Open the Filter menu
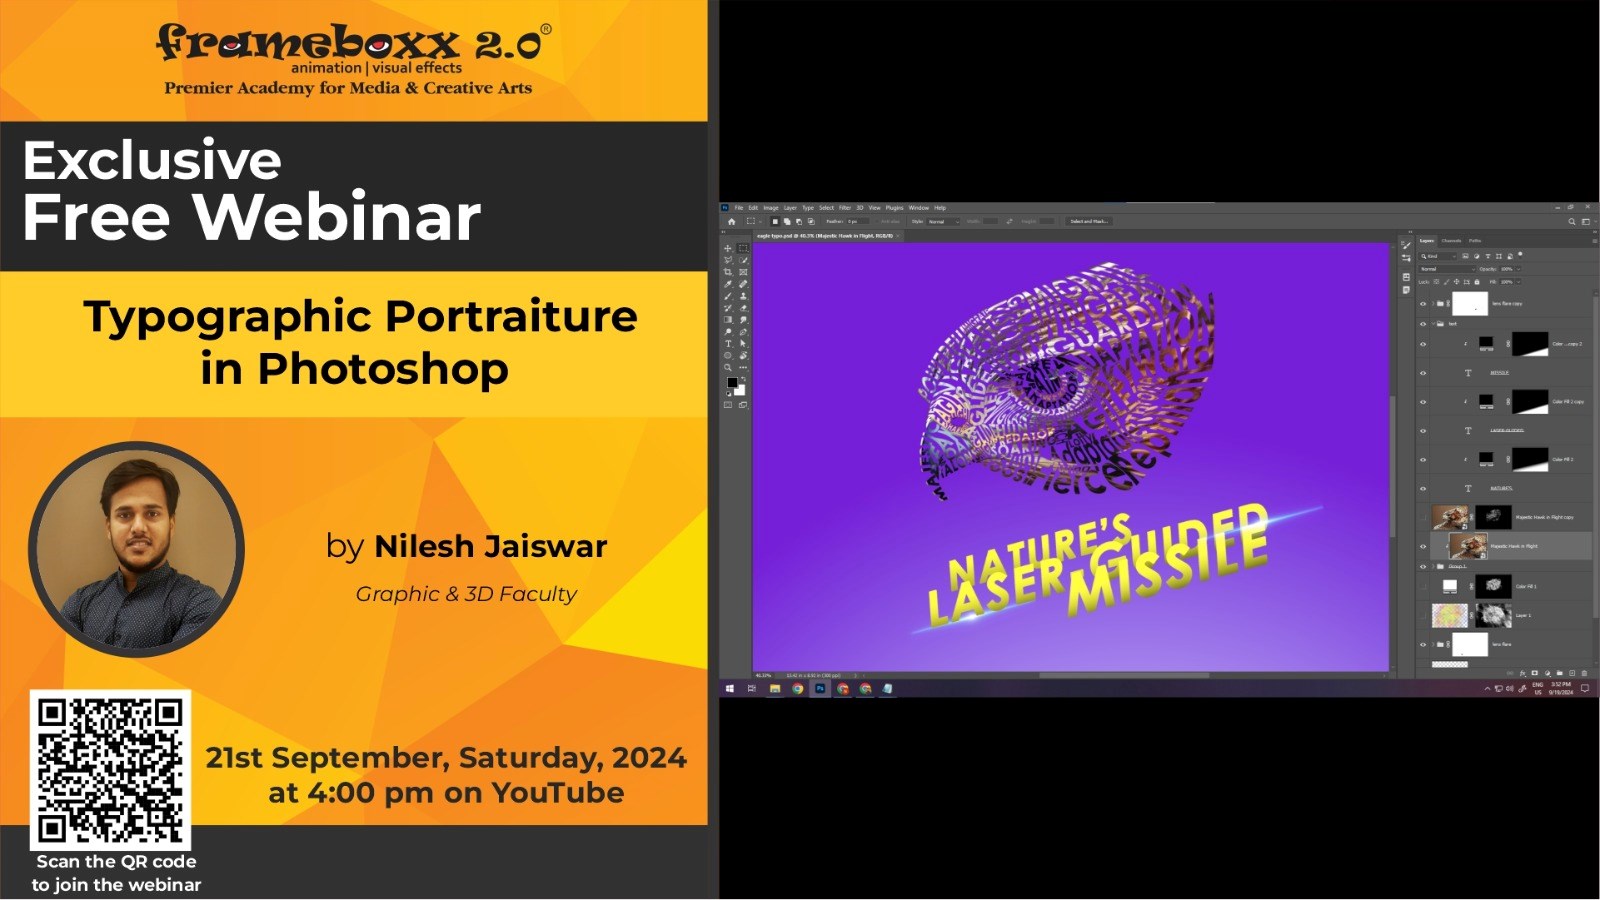The image size is (1600, 900). (x=844, y=208)
